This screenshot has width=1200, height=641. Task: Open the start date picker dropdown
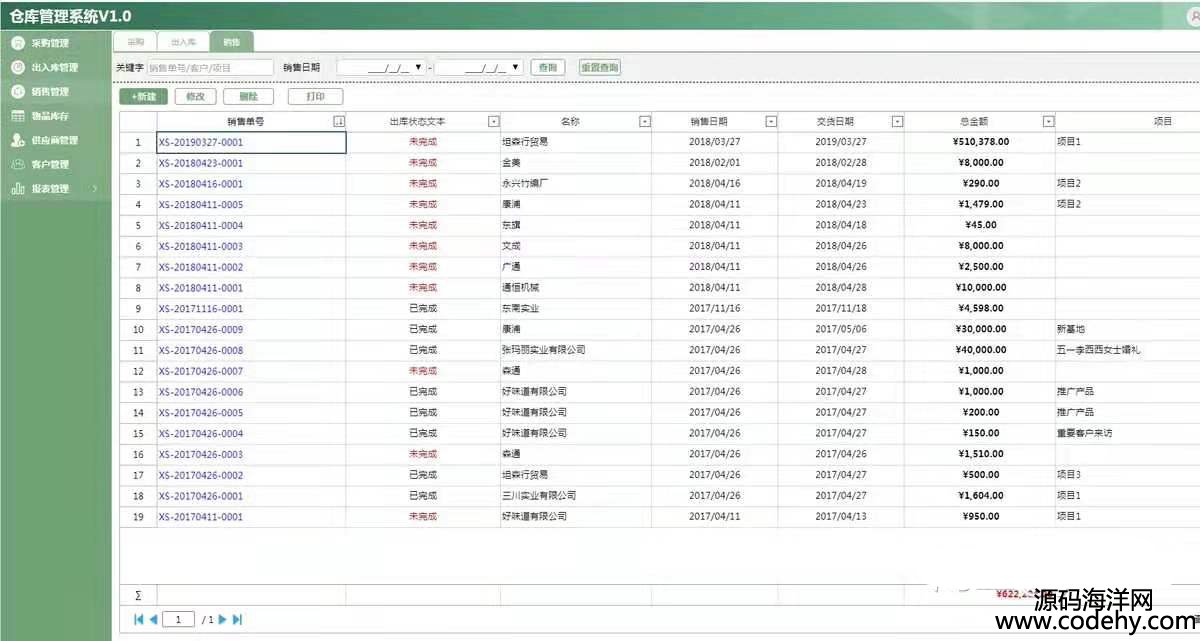click(418, 67)
